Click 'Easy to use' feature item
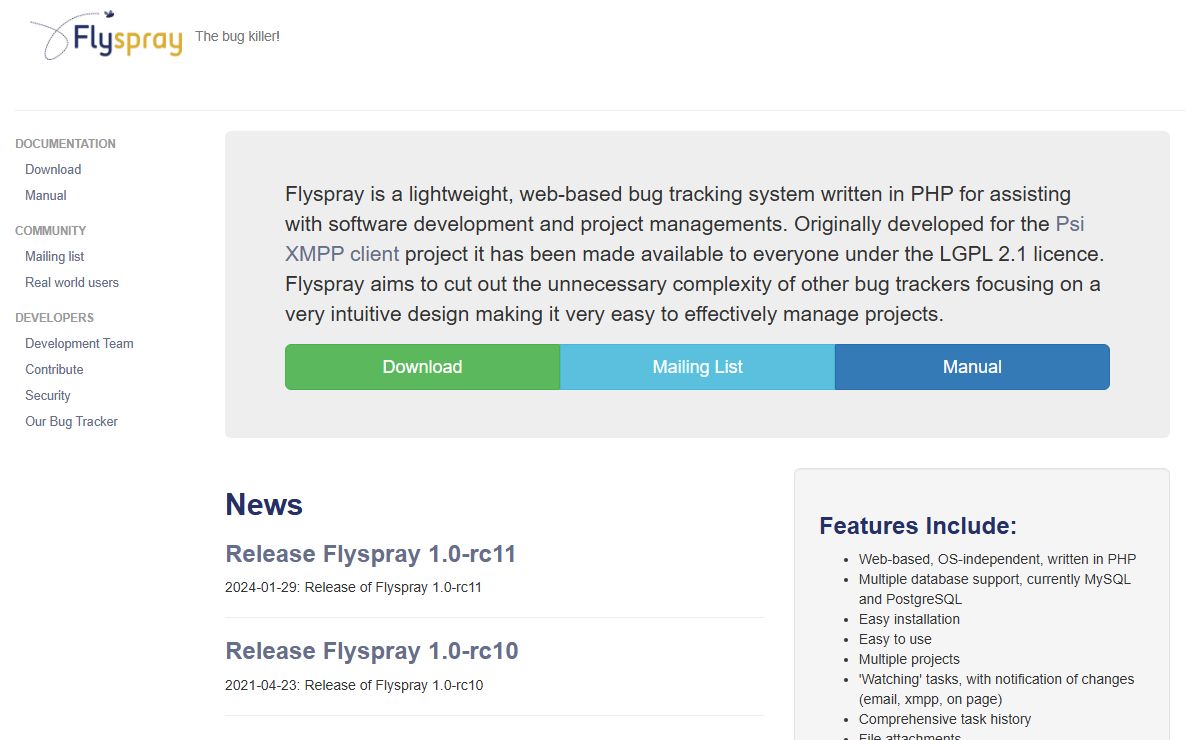This screenshot has width=1200, height=740. click(895, 639)
